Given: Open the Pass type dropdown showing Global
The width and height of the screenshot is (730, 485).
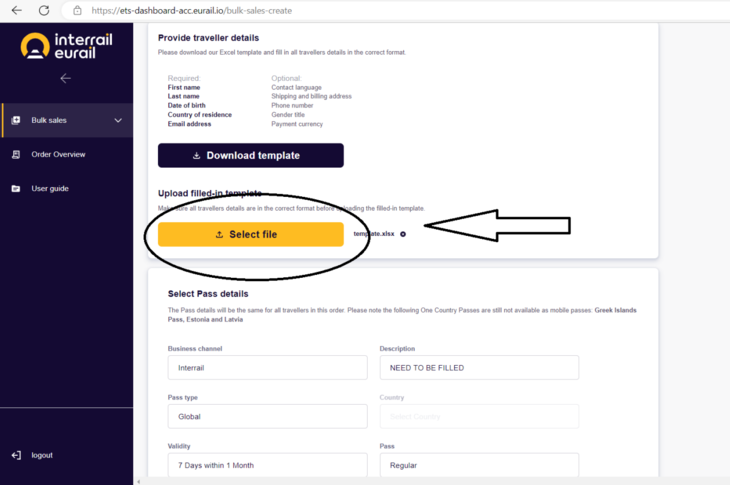Looking at the screenshot, I should [x=268, y=417].
